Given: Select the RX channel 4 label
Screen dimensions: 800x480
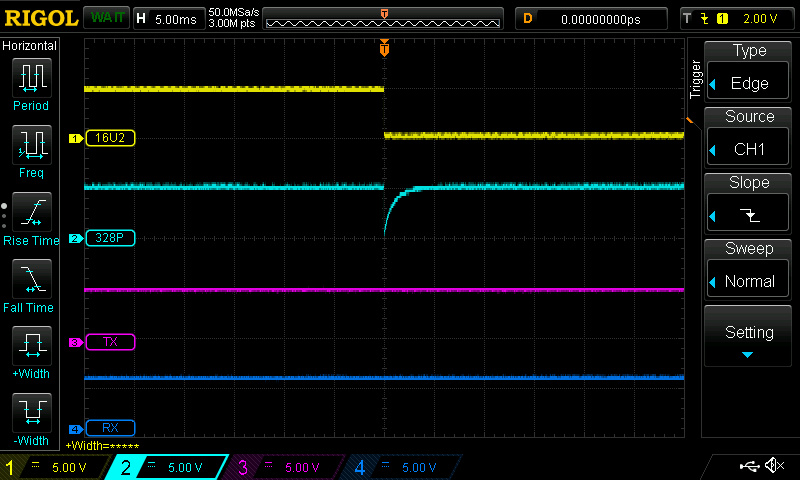Looking at the screenshot, I should click(x=110, y=428).
